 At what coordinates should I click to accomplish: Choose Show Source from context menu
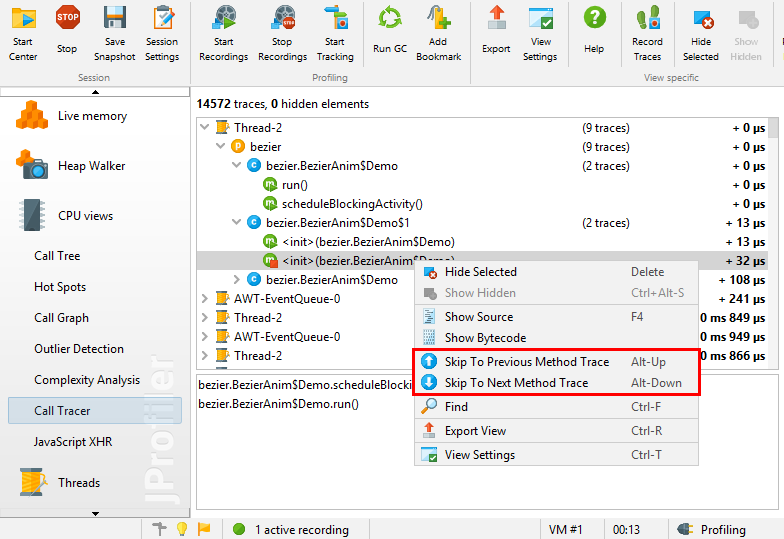tap(556, 316)
